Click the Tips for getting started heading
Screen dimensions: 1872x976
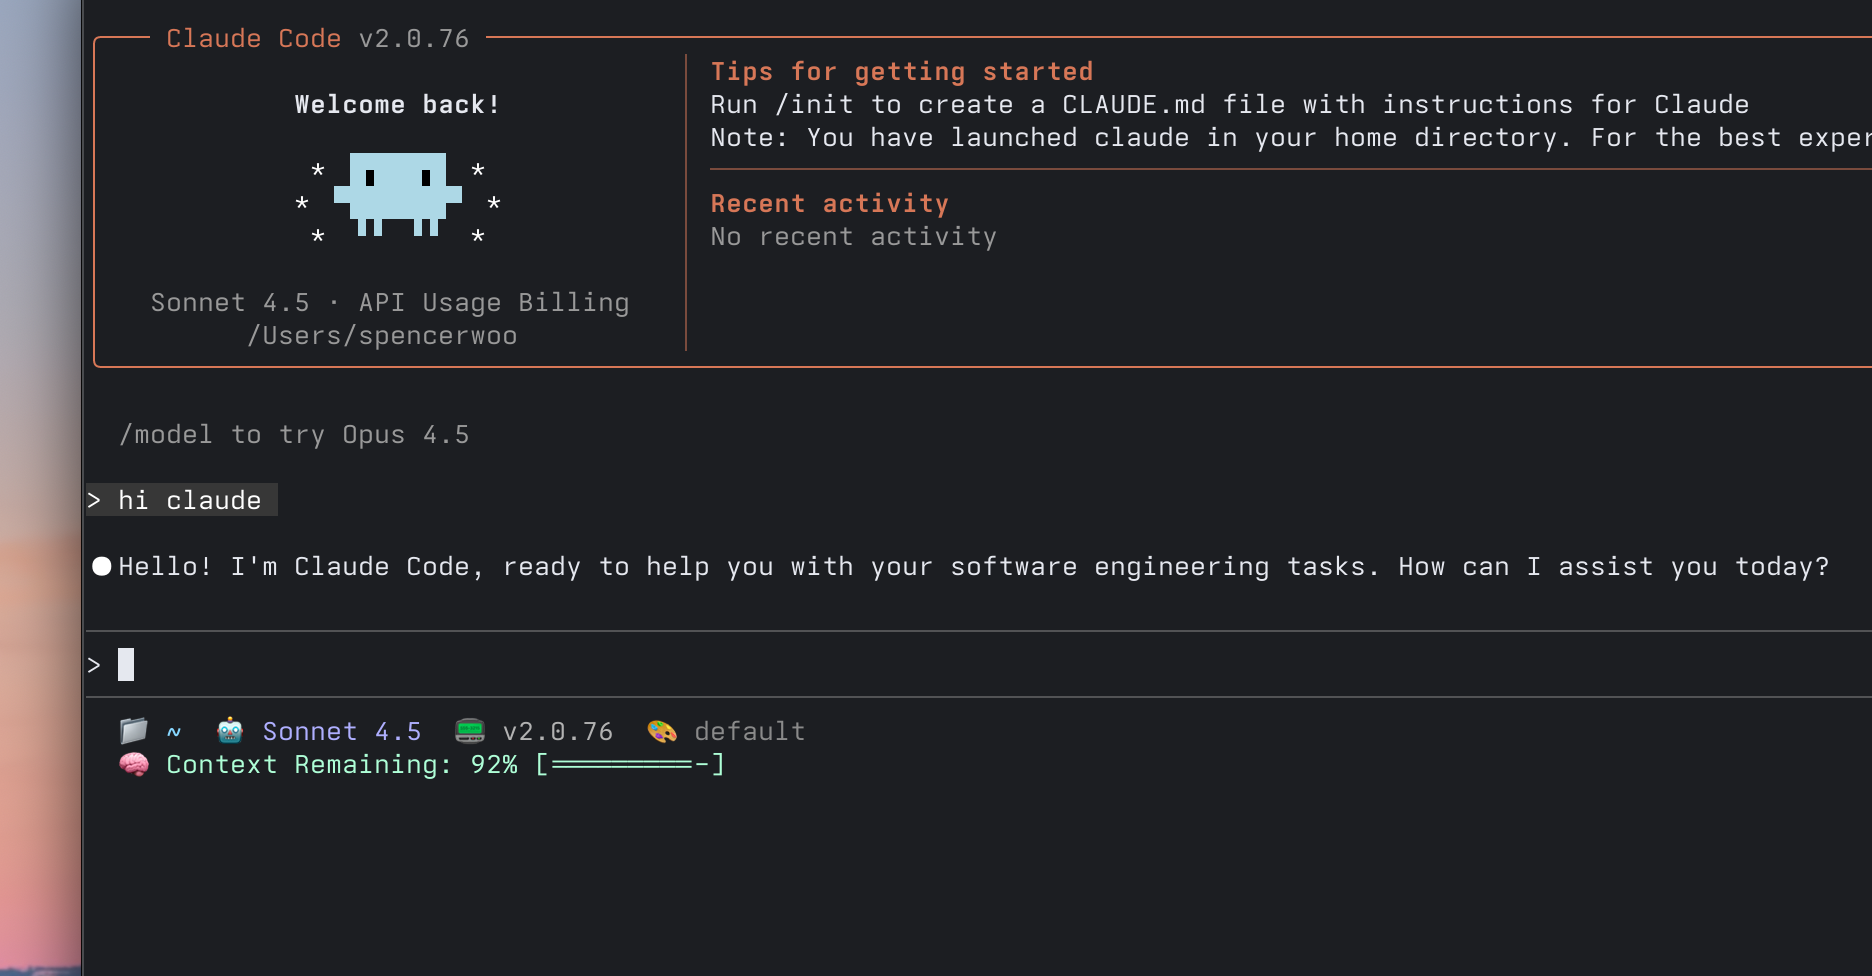coord(901,72)
